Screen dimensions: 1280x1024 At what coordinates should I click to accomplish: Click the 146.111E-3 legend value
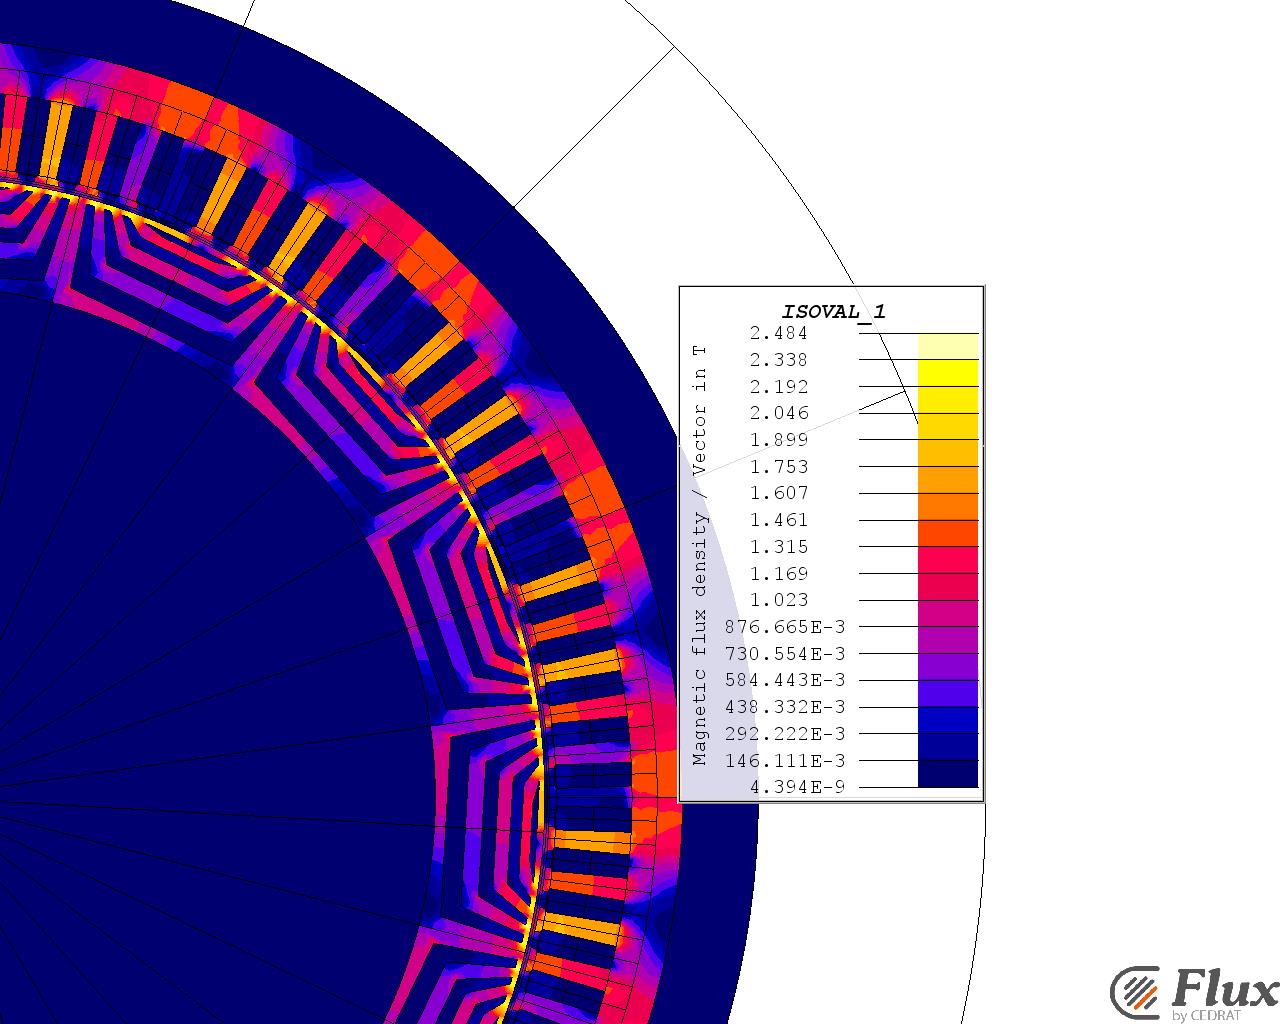pos(784,760)
